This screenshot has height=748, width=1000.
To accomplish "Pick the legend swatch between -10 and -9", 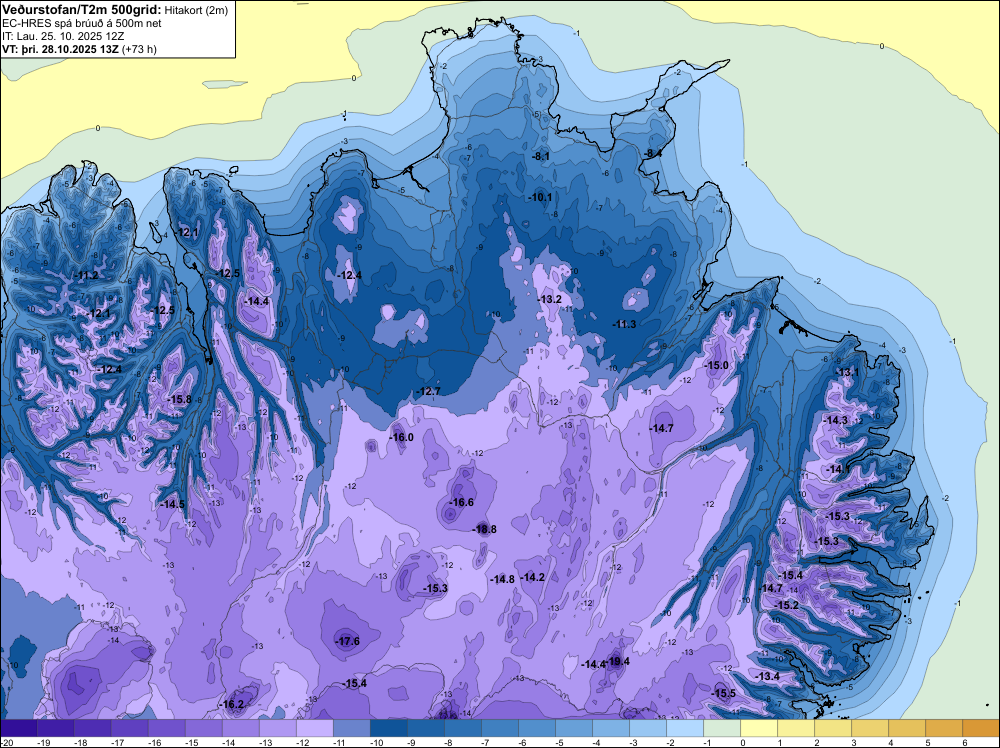I will click(x=388, y=727).
